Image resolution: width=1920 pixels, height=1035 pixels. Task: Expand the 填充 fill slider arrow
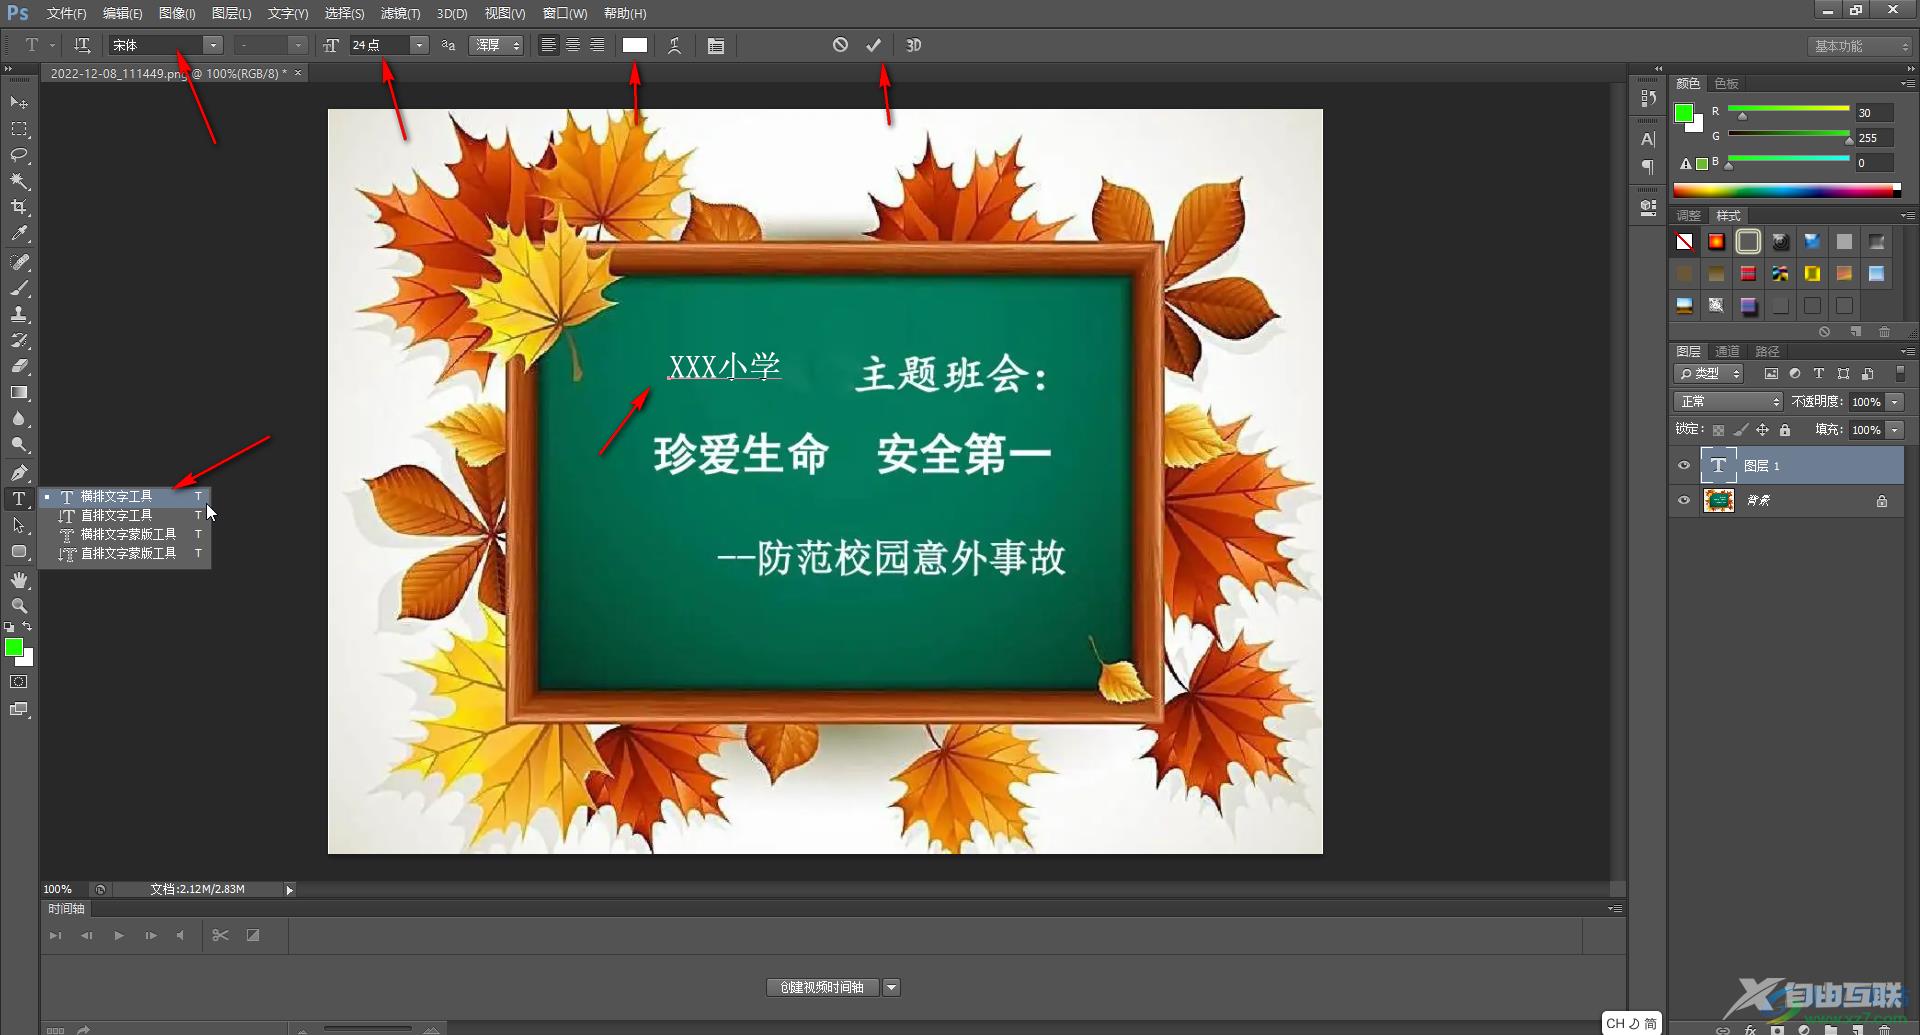pyautogui.click(x=1895, y=430)
